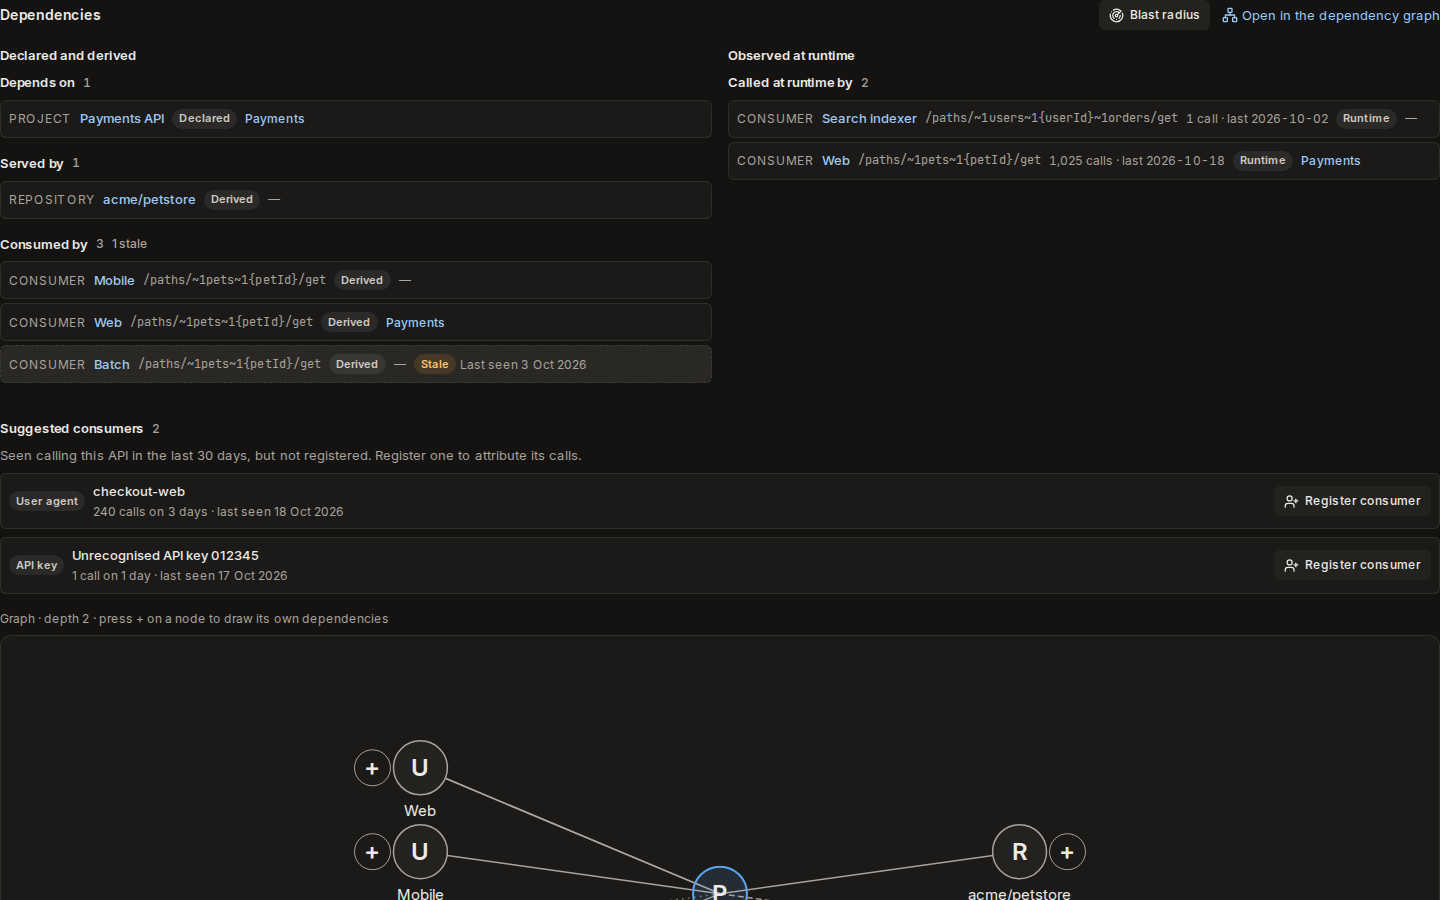1440x900 pixels.
Task: Click the API key badge
Action: pos(37,566)
